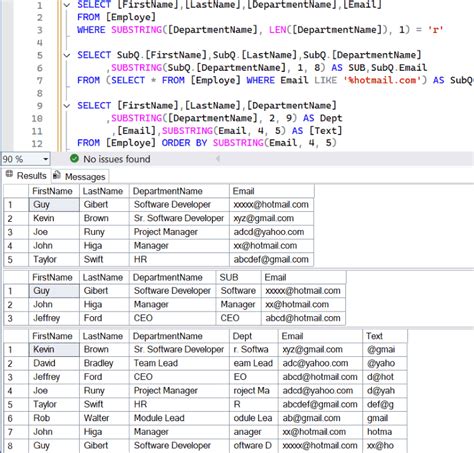Select the @yaho cell in Text column

coord(385,363)
